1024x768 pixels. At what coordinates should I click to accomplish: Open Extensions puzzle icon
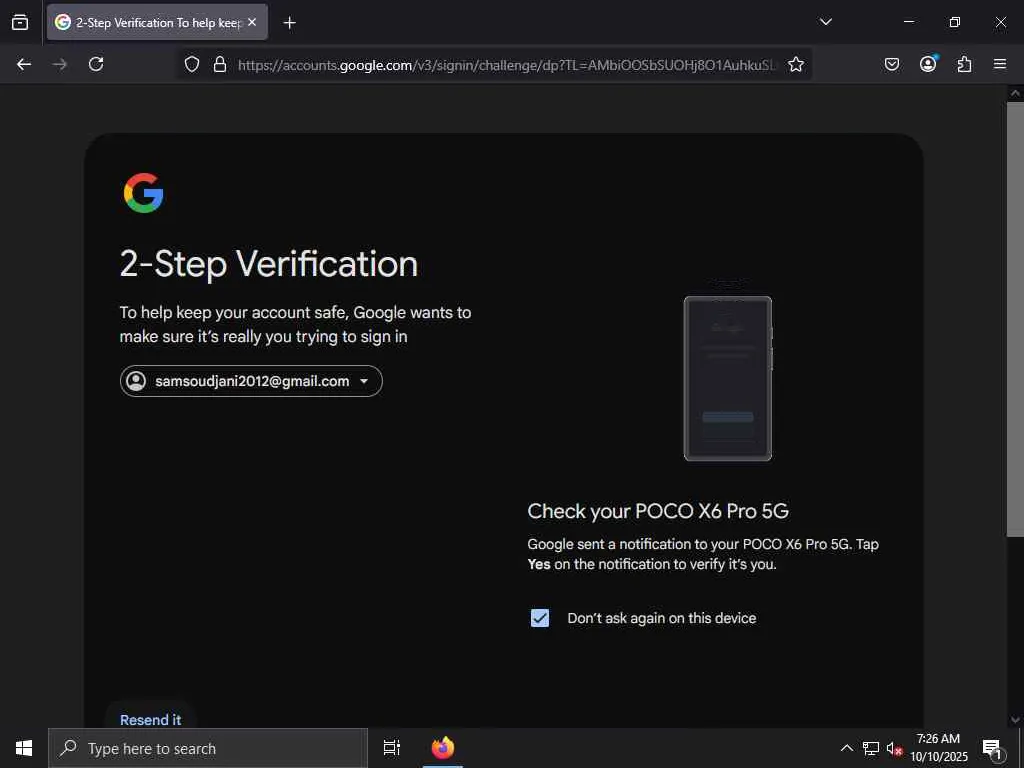click(x=964, y=64)
